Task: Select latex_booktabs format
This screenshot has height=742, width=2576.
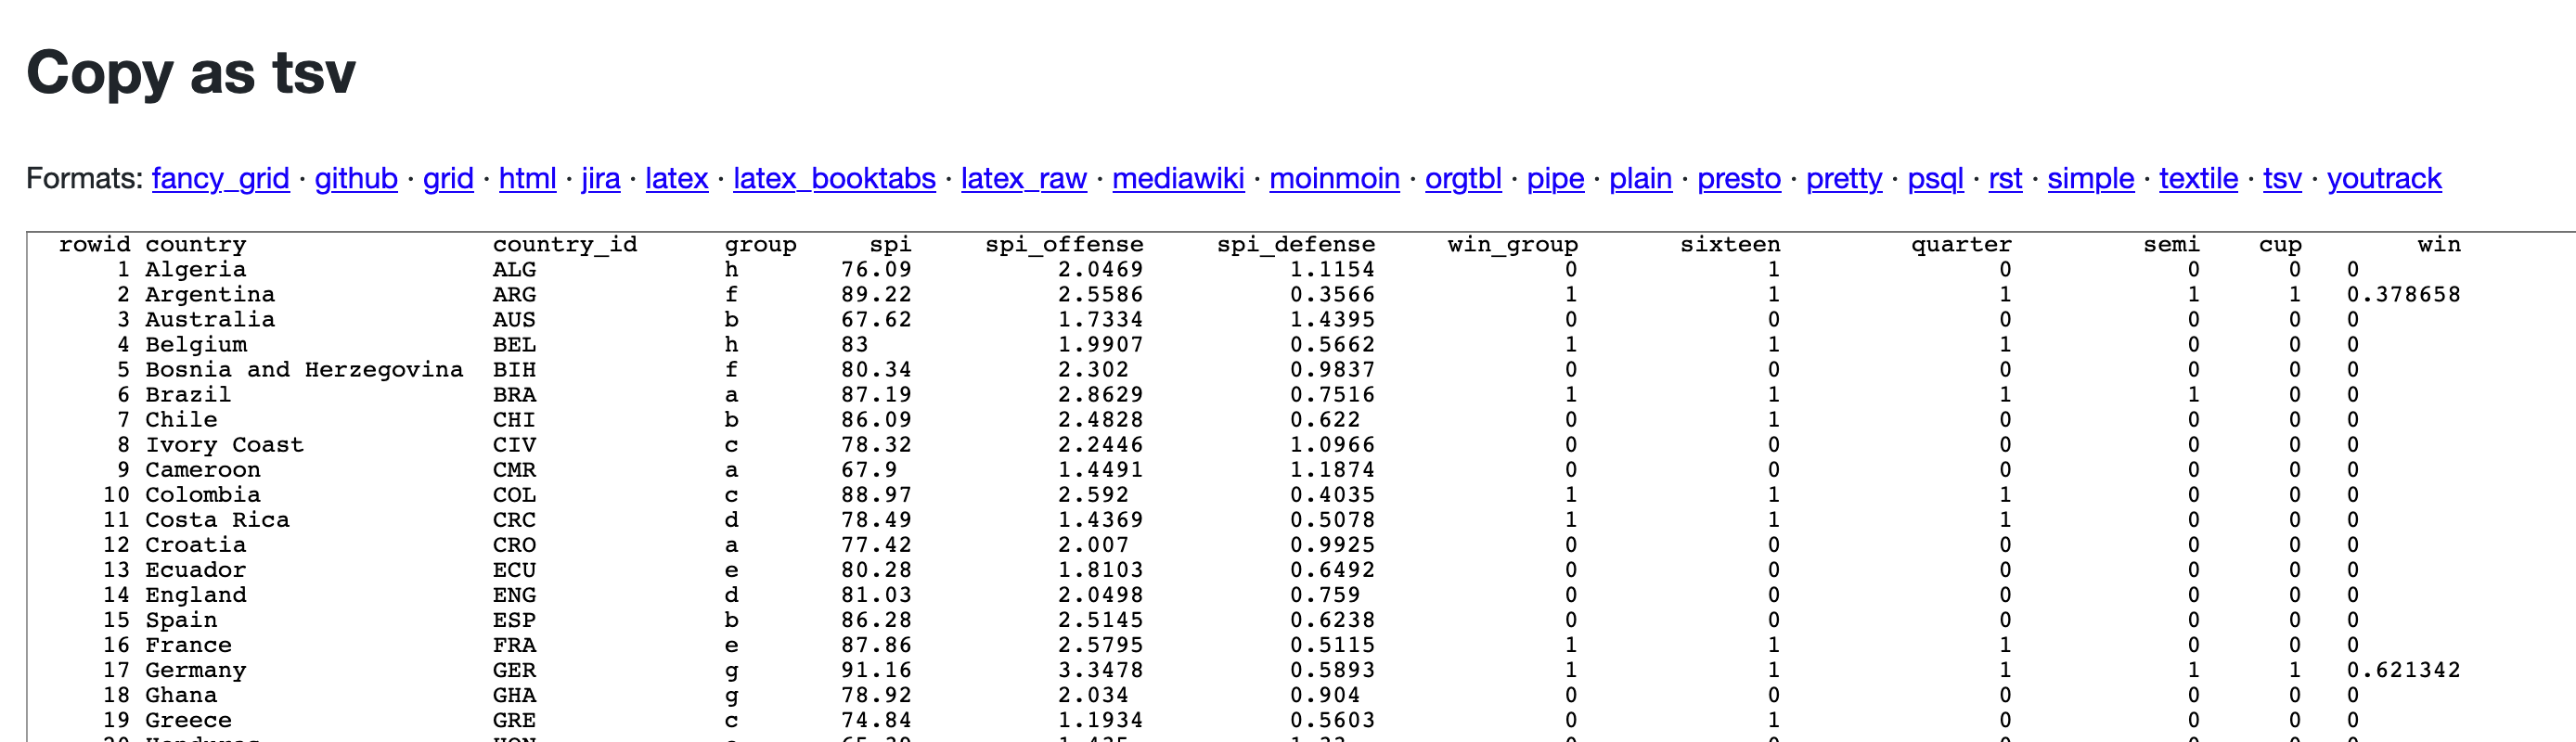Action: [x=834, y=178]
